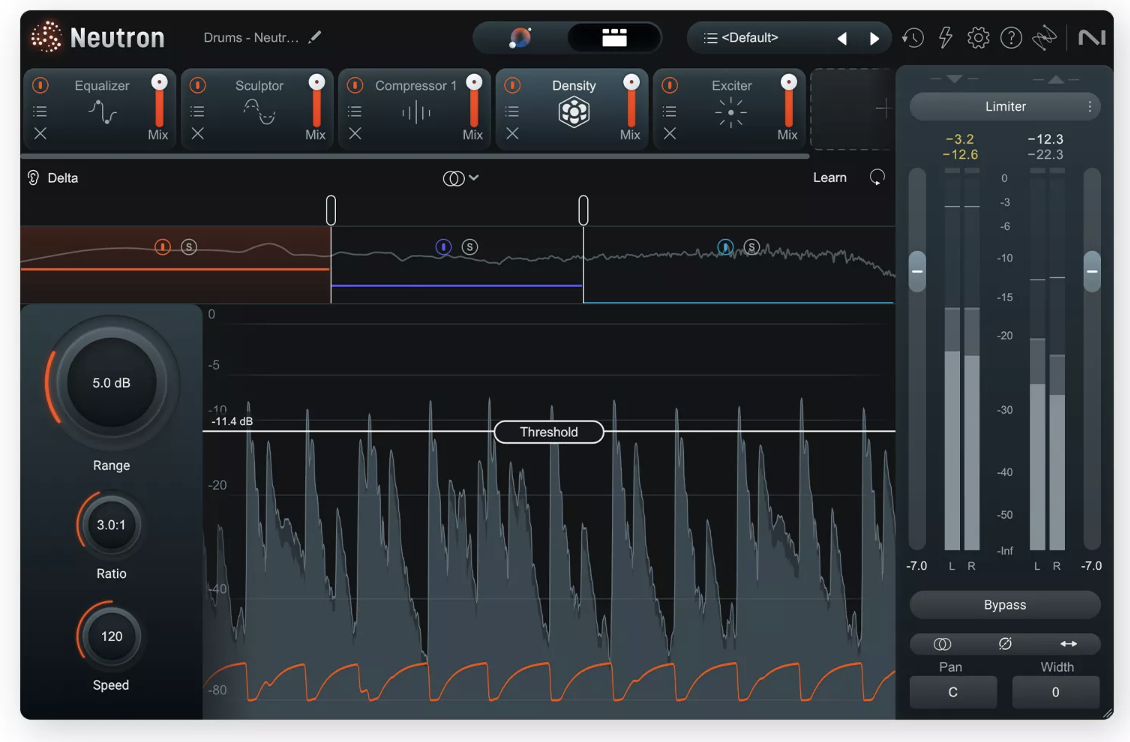
Task: Select the Sculptor module icon
Action: [259, 112]
